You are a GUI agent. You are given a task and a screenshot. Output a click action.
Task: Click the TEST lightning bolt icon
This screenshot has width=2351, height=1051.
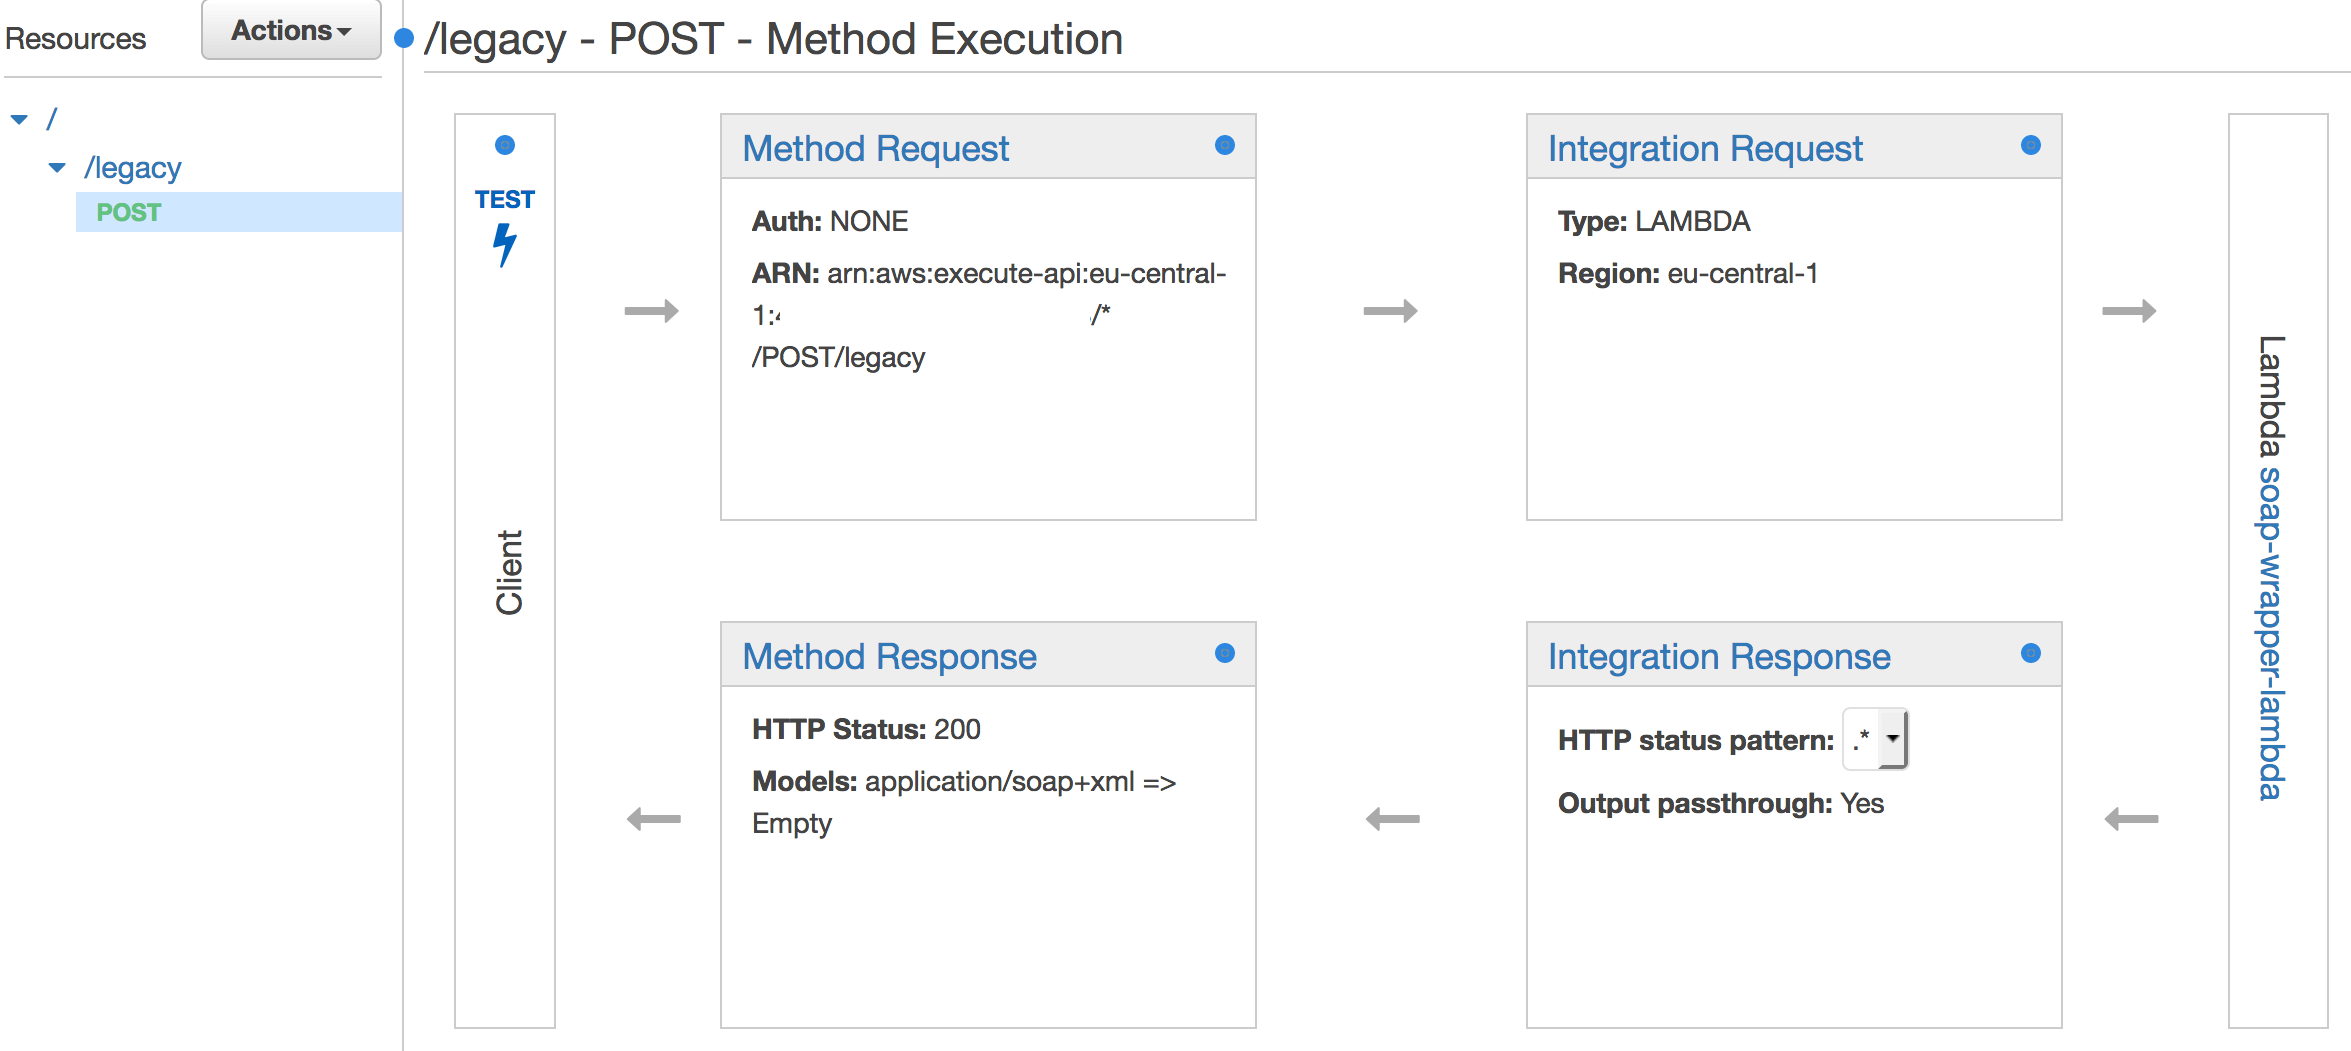505,244
